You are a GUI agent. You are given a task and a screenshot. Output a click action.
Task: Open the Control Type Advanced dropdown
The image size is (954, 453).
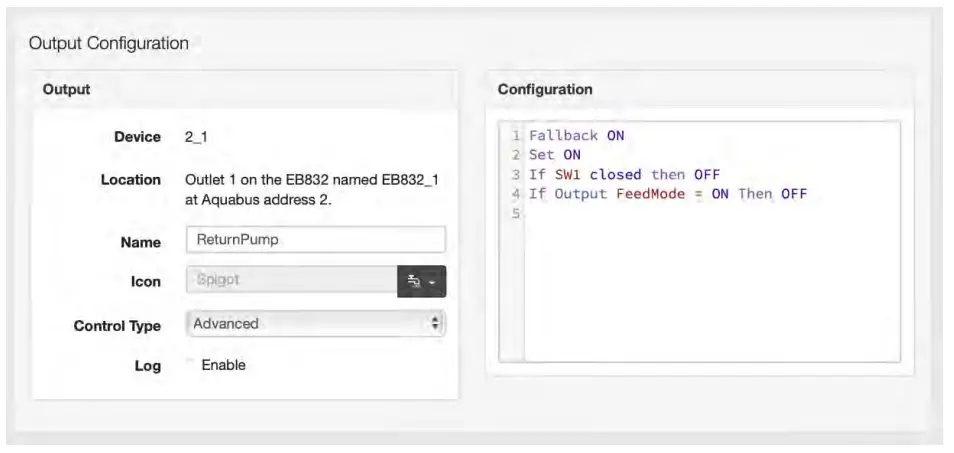pos(316,323)
